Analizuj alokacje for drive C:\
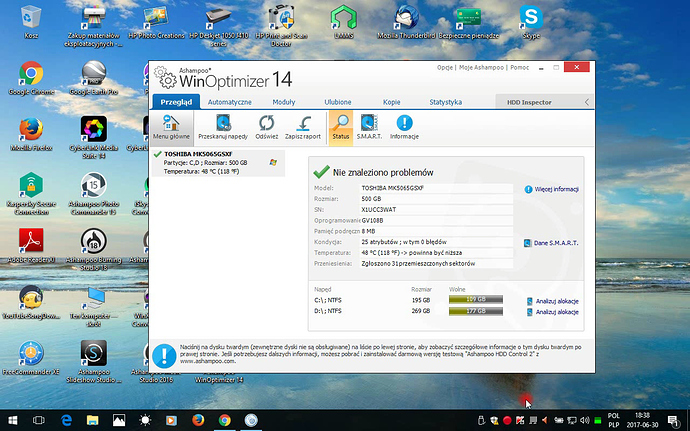Image resolution: width=690 pixels, height=431 pixels. 553,301
